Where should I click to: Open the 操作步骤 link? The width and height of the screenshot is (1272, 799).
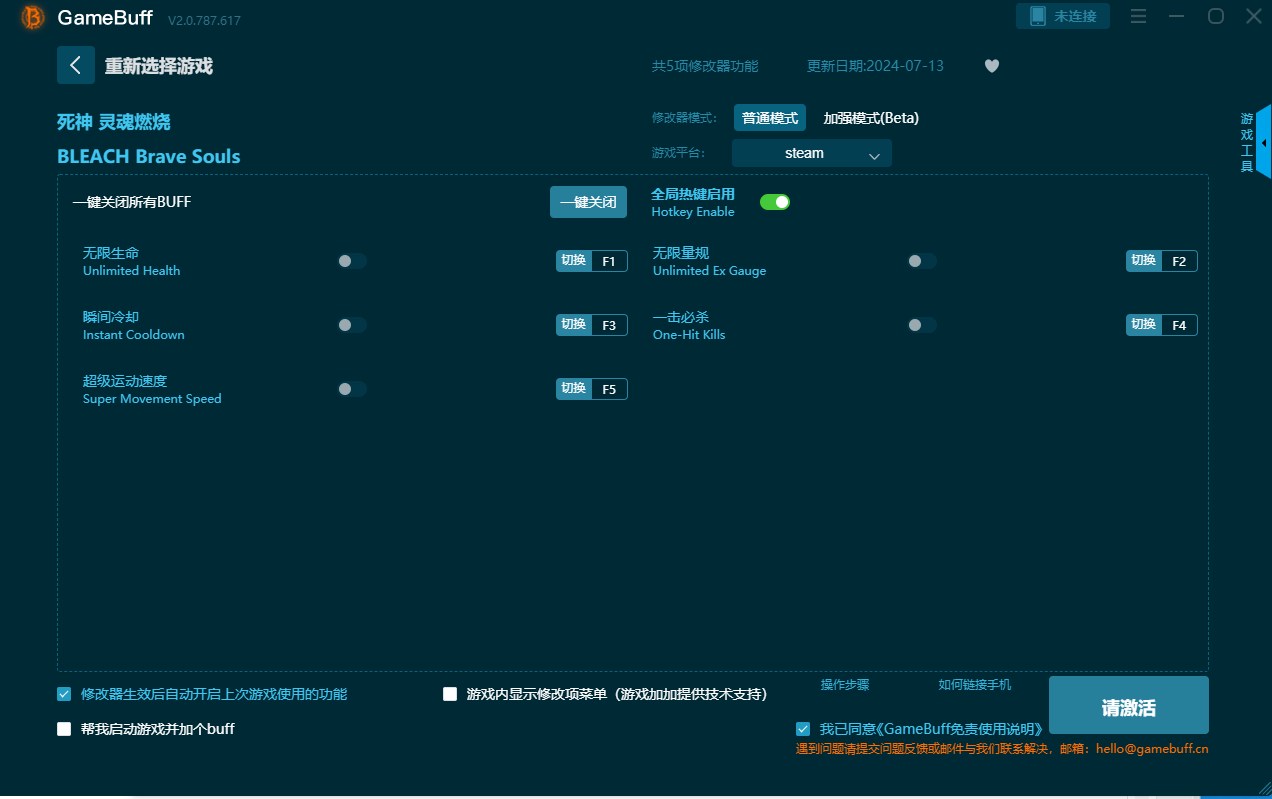pos(845,685)
